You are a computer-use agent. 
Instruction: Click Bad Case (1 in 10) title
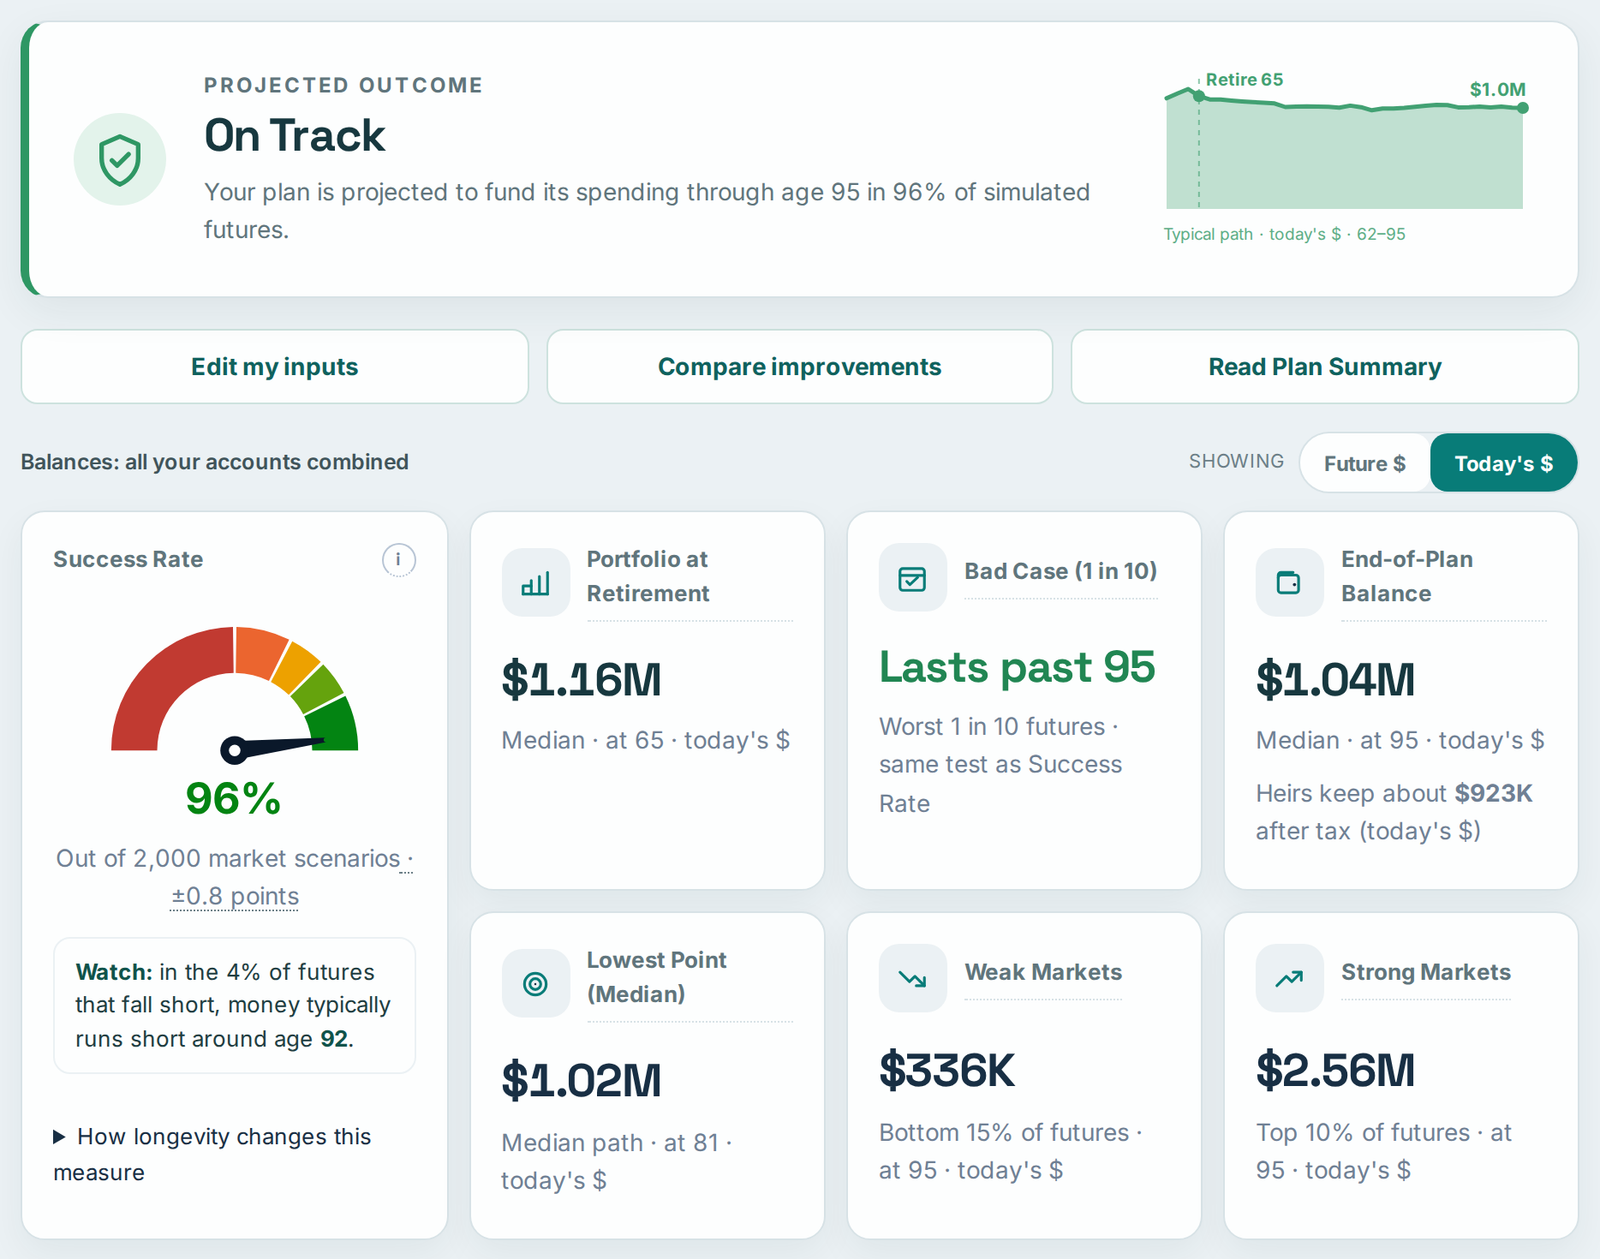(x=1061, y=571)
